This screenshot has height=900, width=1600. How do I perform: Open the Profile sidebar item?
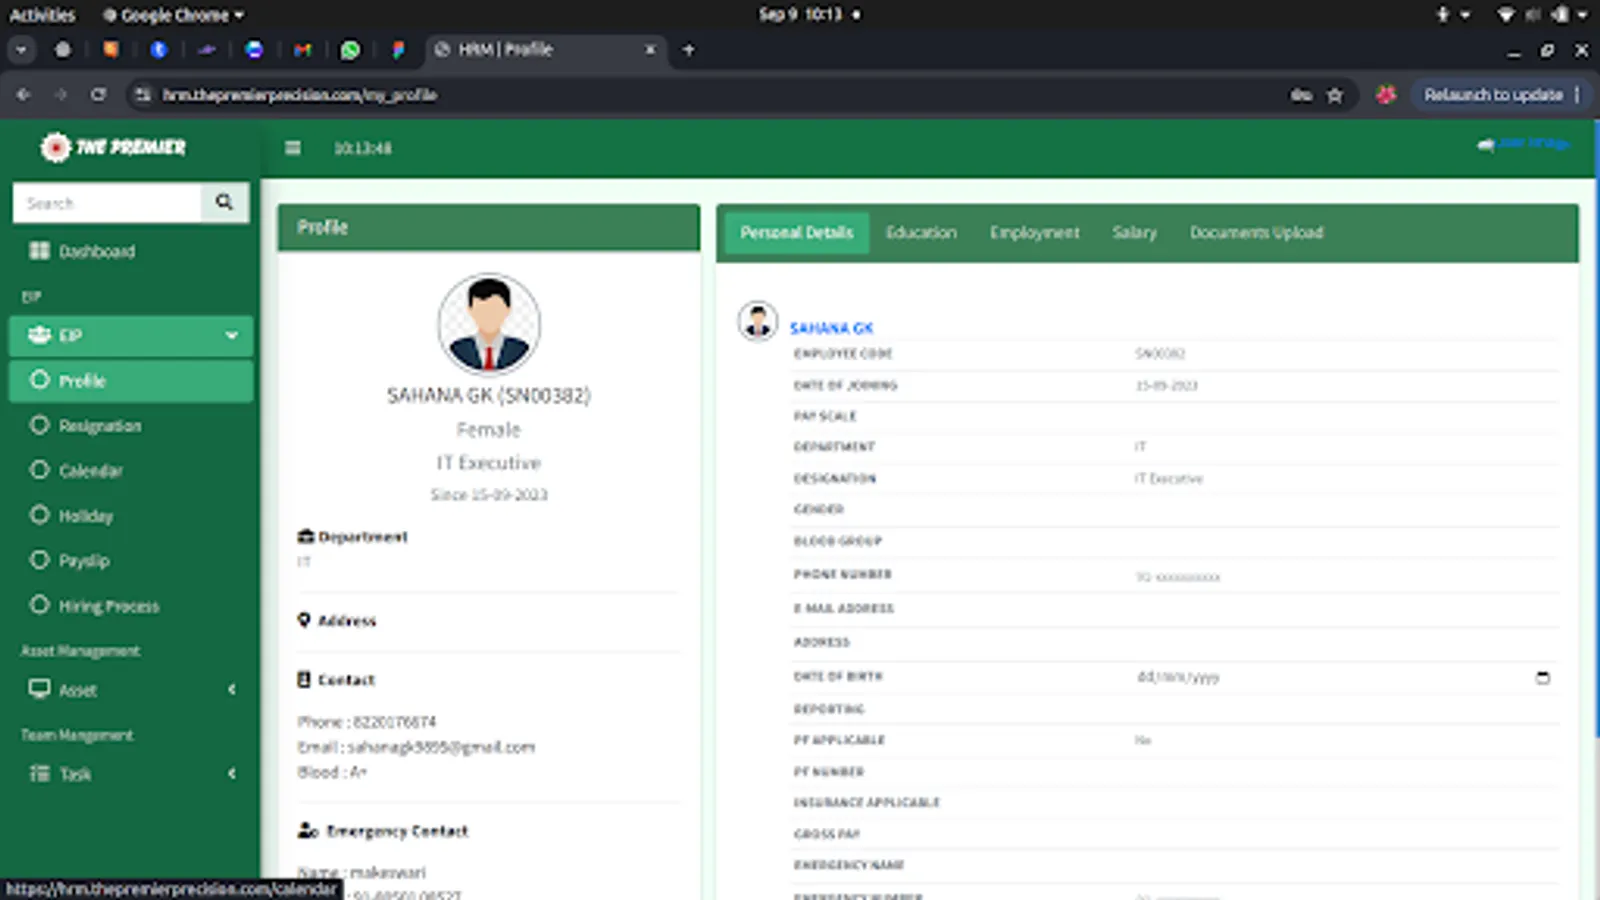130,381
